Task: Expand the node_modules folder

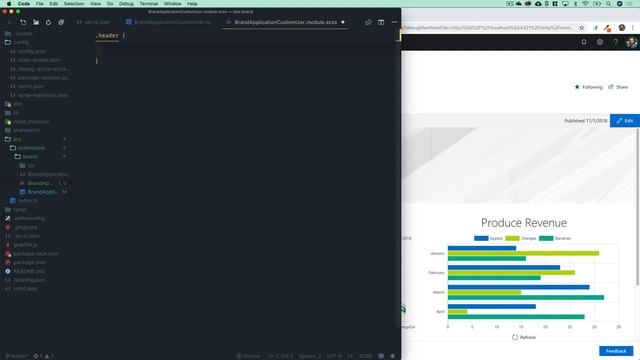Action: [x=27, y=122]
